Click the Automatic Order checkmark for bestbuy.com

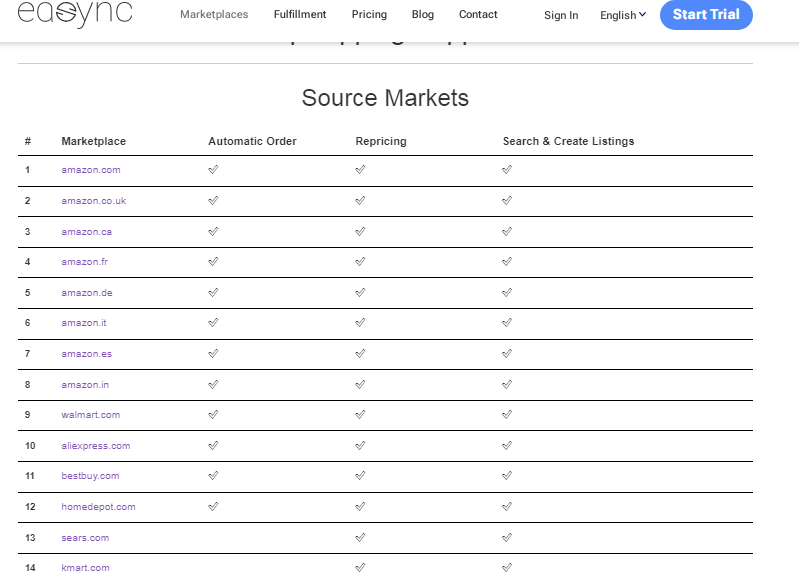pyautogui.click(x=214, y=475)
